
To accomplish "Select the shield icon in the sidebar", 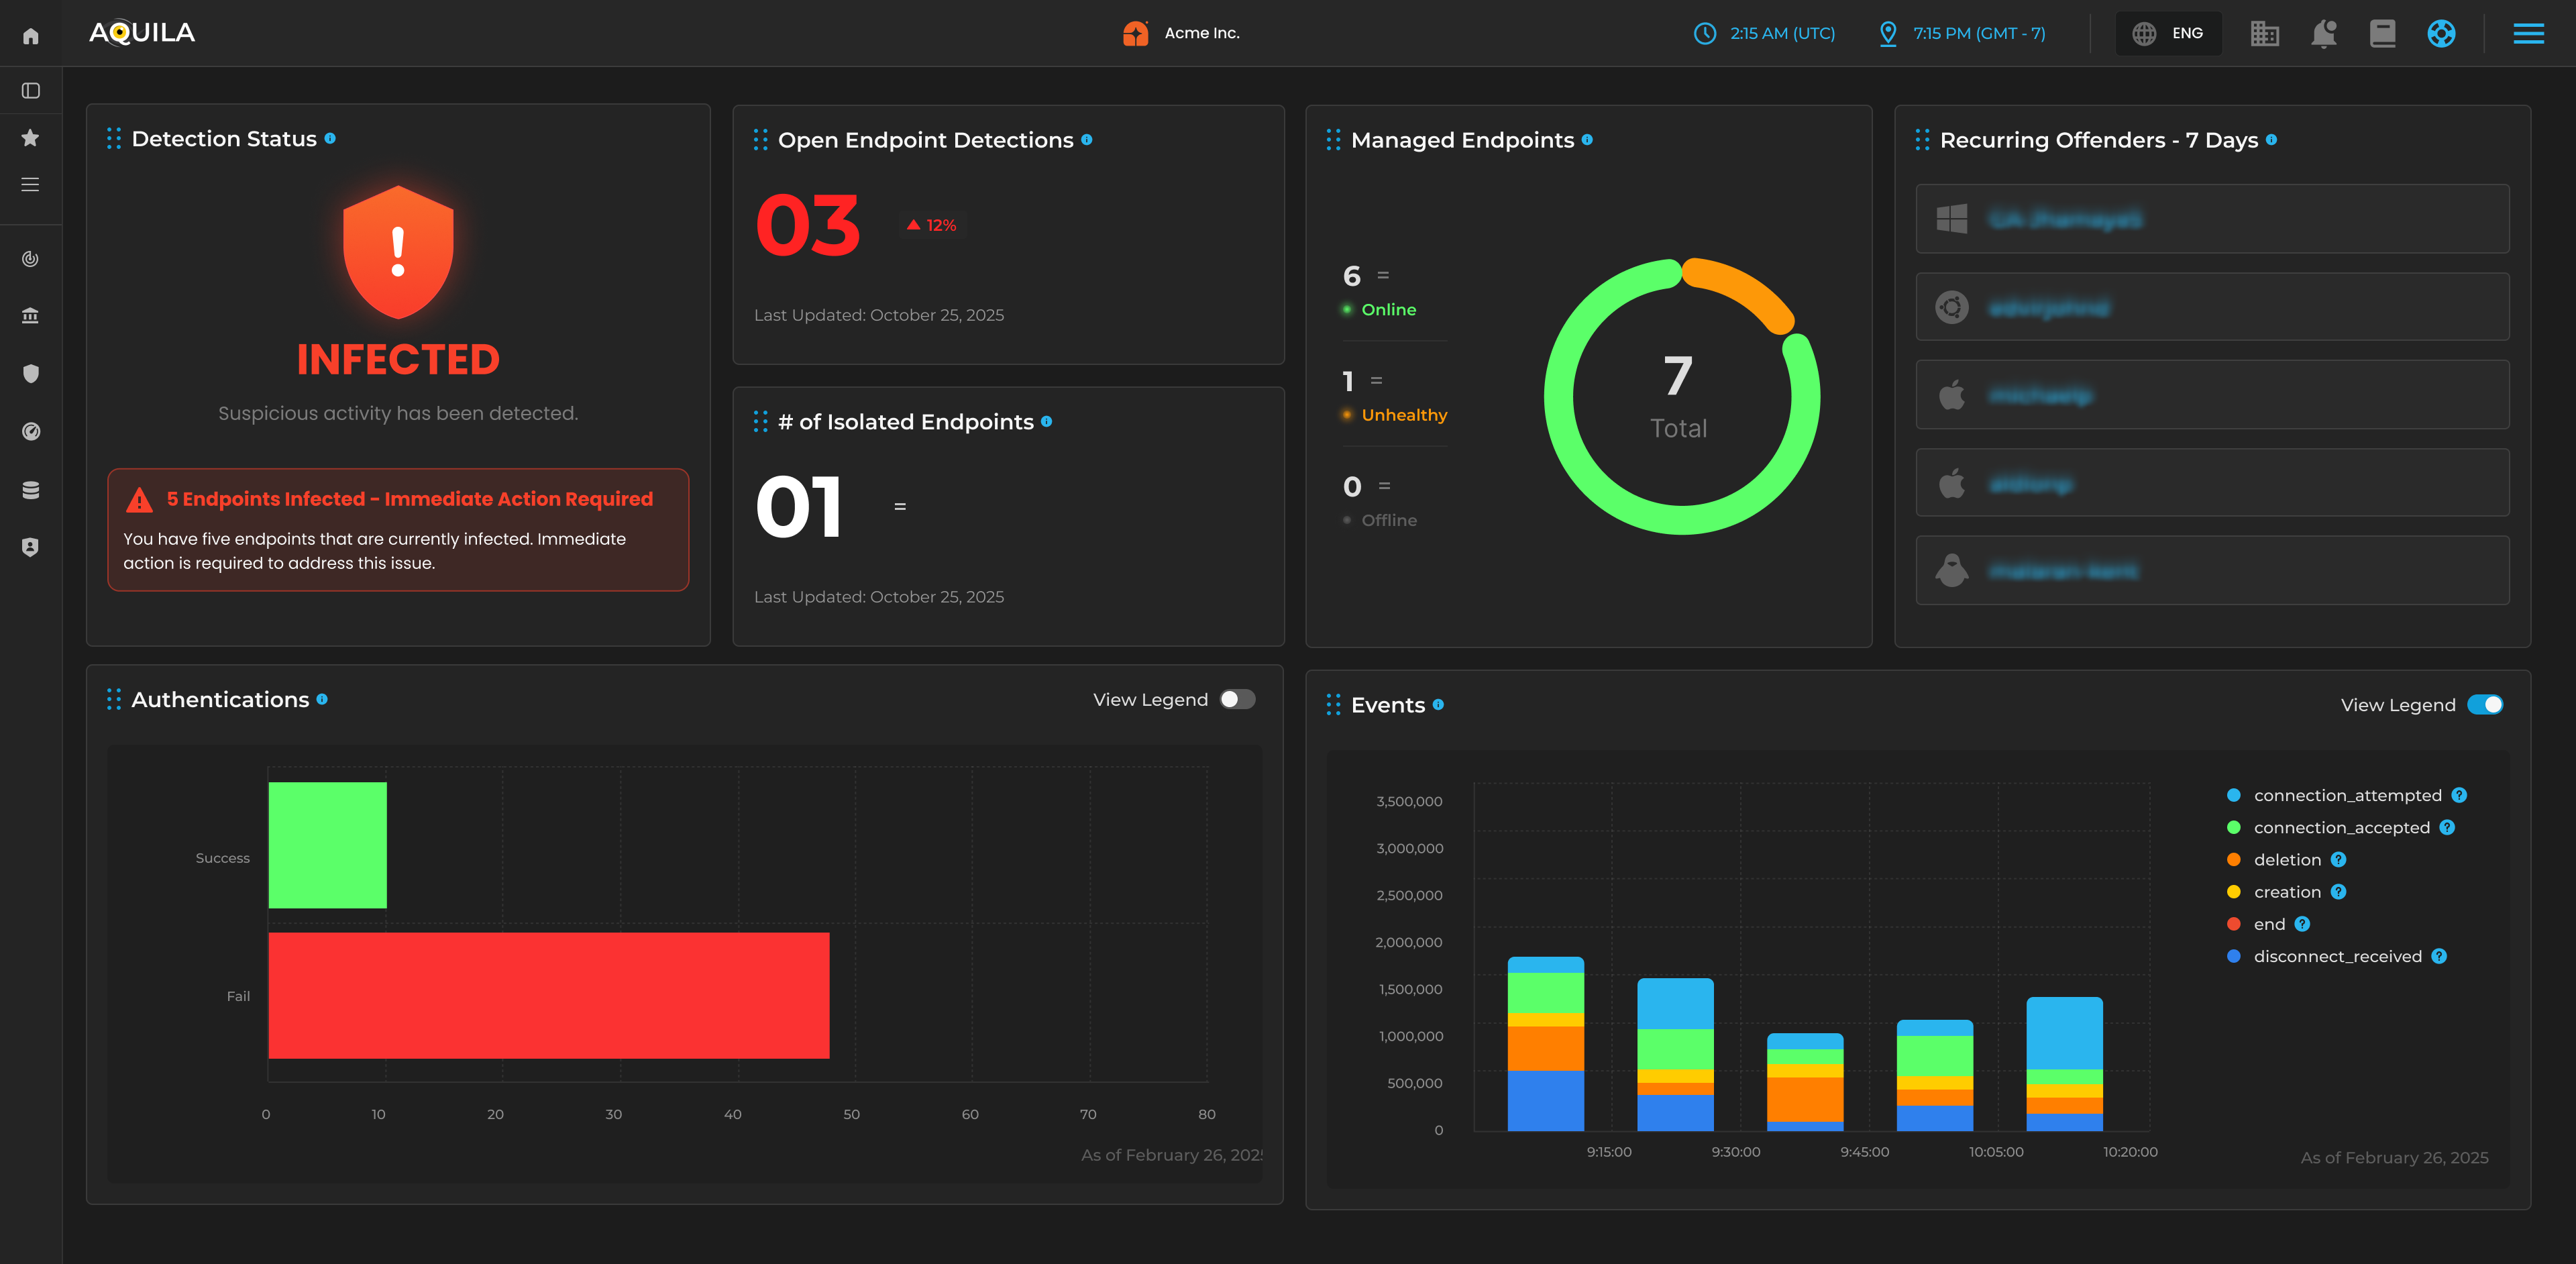I will [30, 373].
